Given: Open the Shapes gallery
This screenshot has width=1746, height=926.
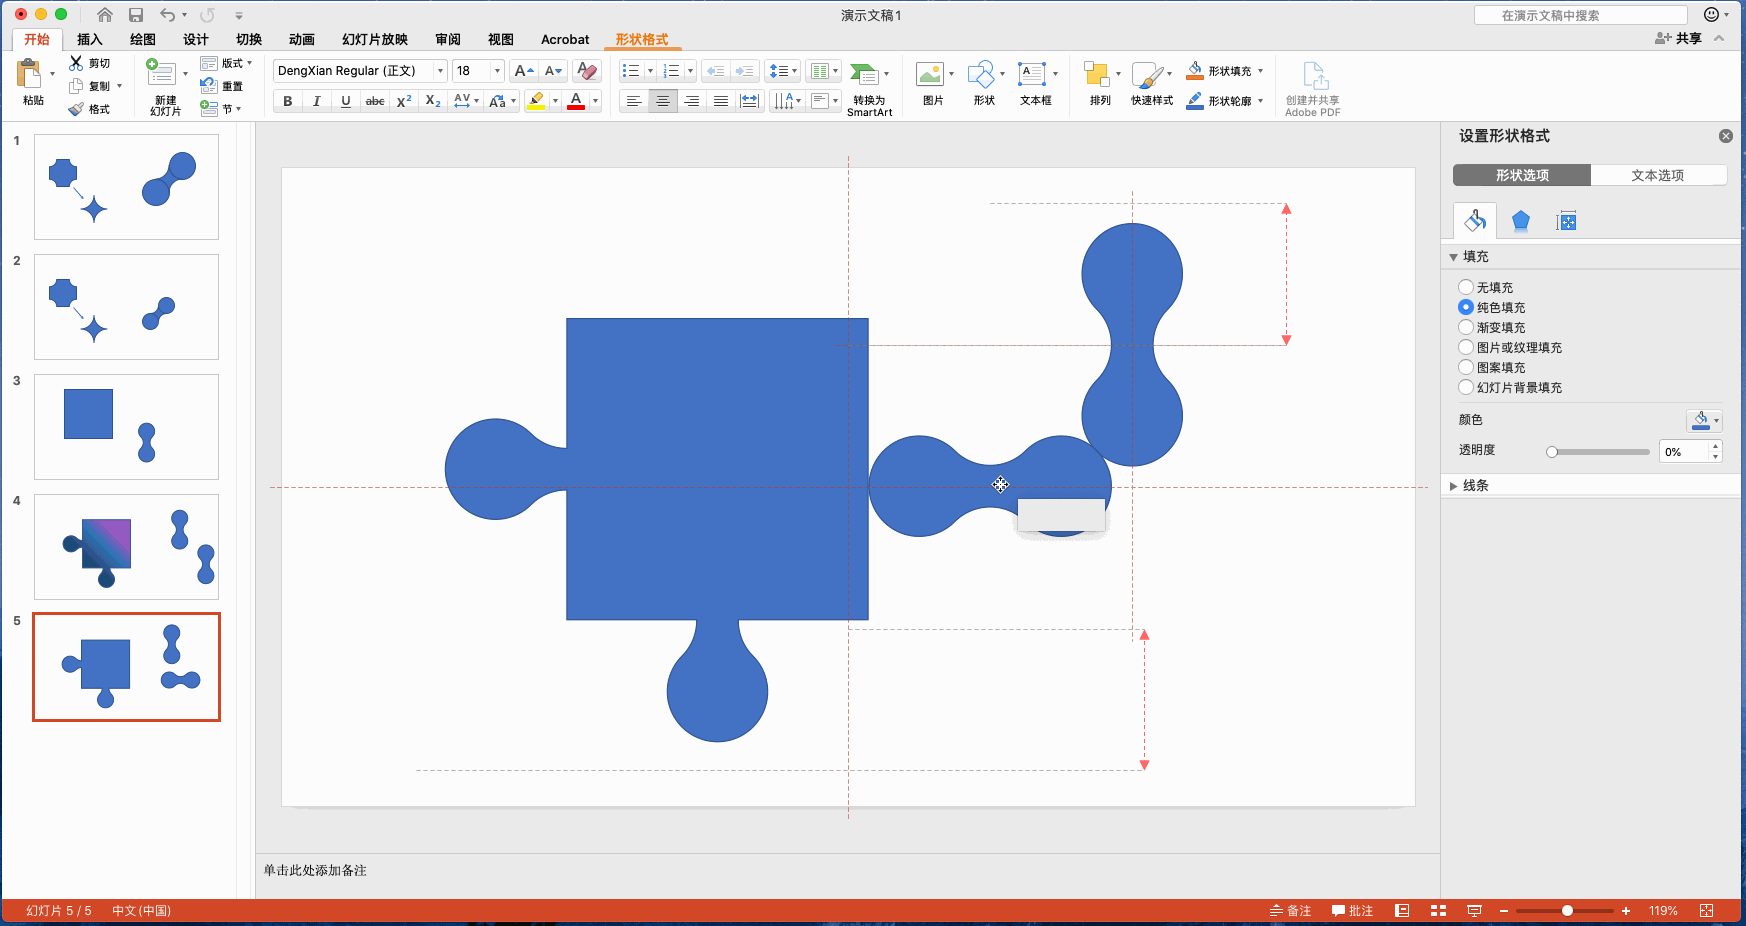Looking at the screenshot, I should pos(981,74).
